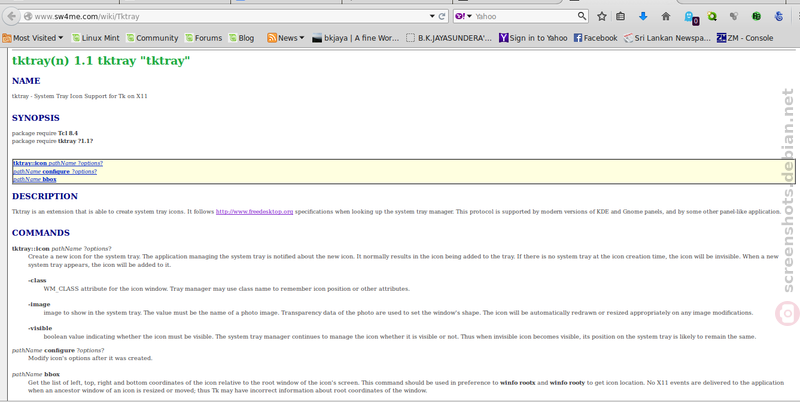Open the Facebook bookmark
This screenshot has width=800, height=402.
(x=595, y=38)
